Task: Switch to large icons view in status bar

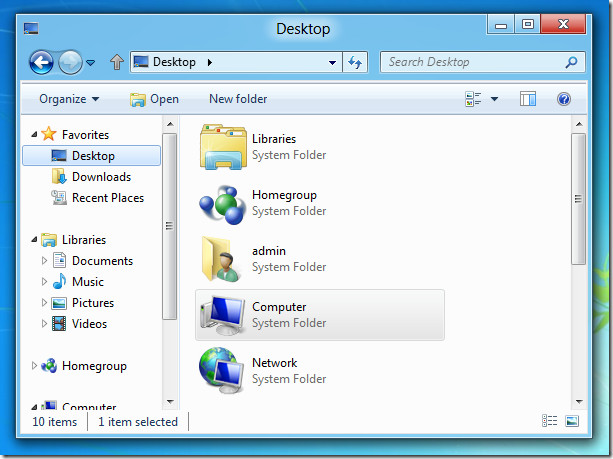Action: pos(572,422)
